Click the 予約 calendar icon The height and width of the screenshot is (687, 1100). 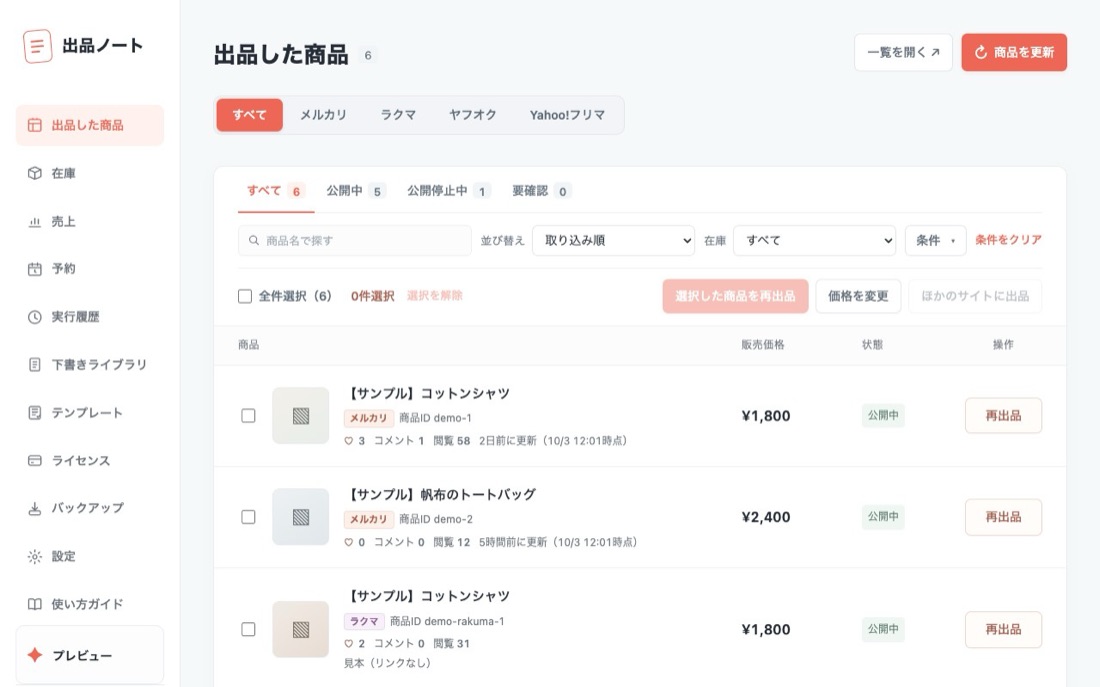point(34,269)
